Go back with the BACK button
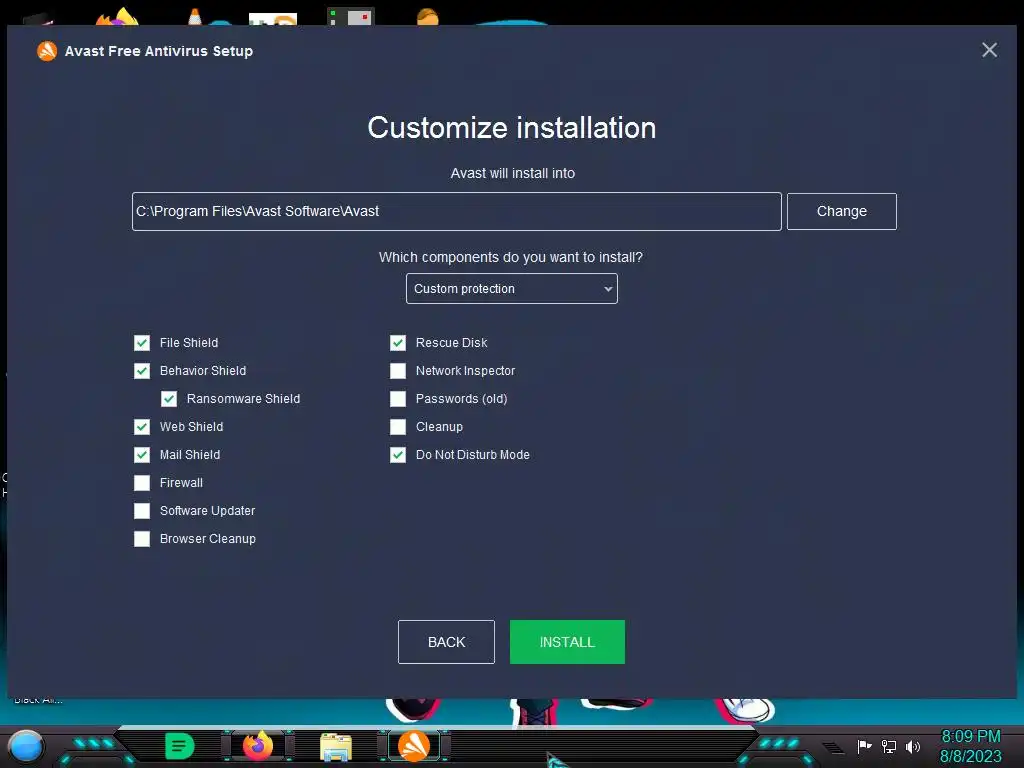This screenshot has height=768, width=1024. pyautogui.click(x=446, y=642)
